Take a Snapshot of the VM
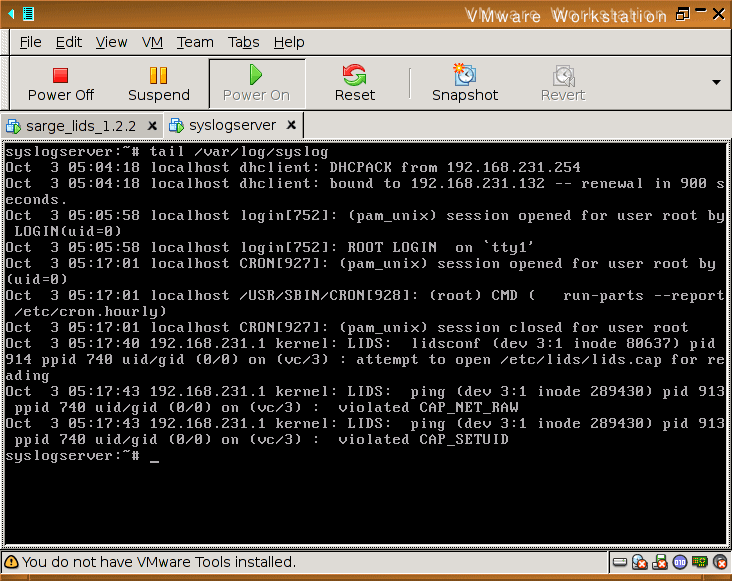732x581 pixels. pos(465,84)
